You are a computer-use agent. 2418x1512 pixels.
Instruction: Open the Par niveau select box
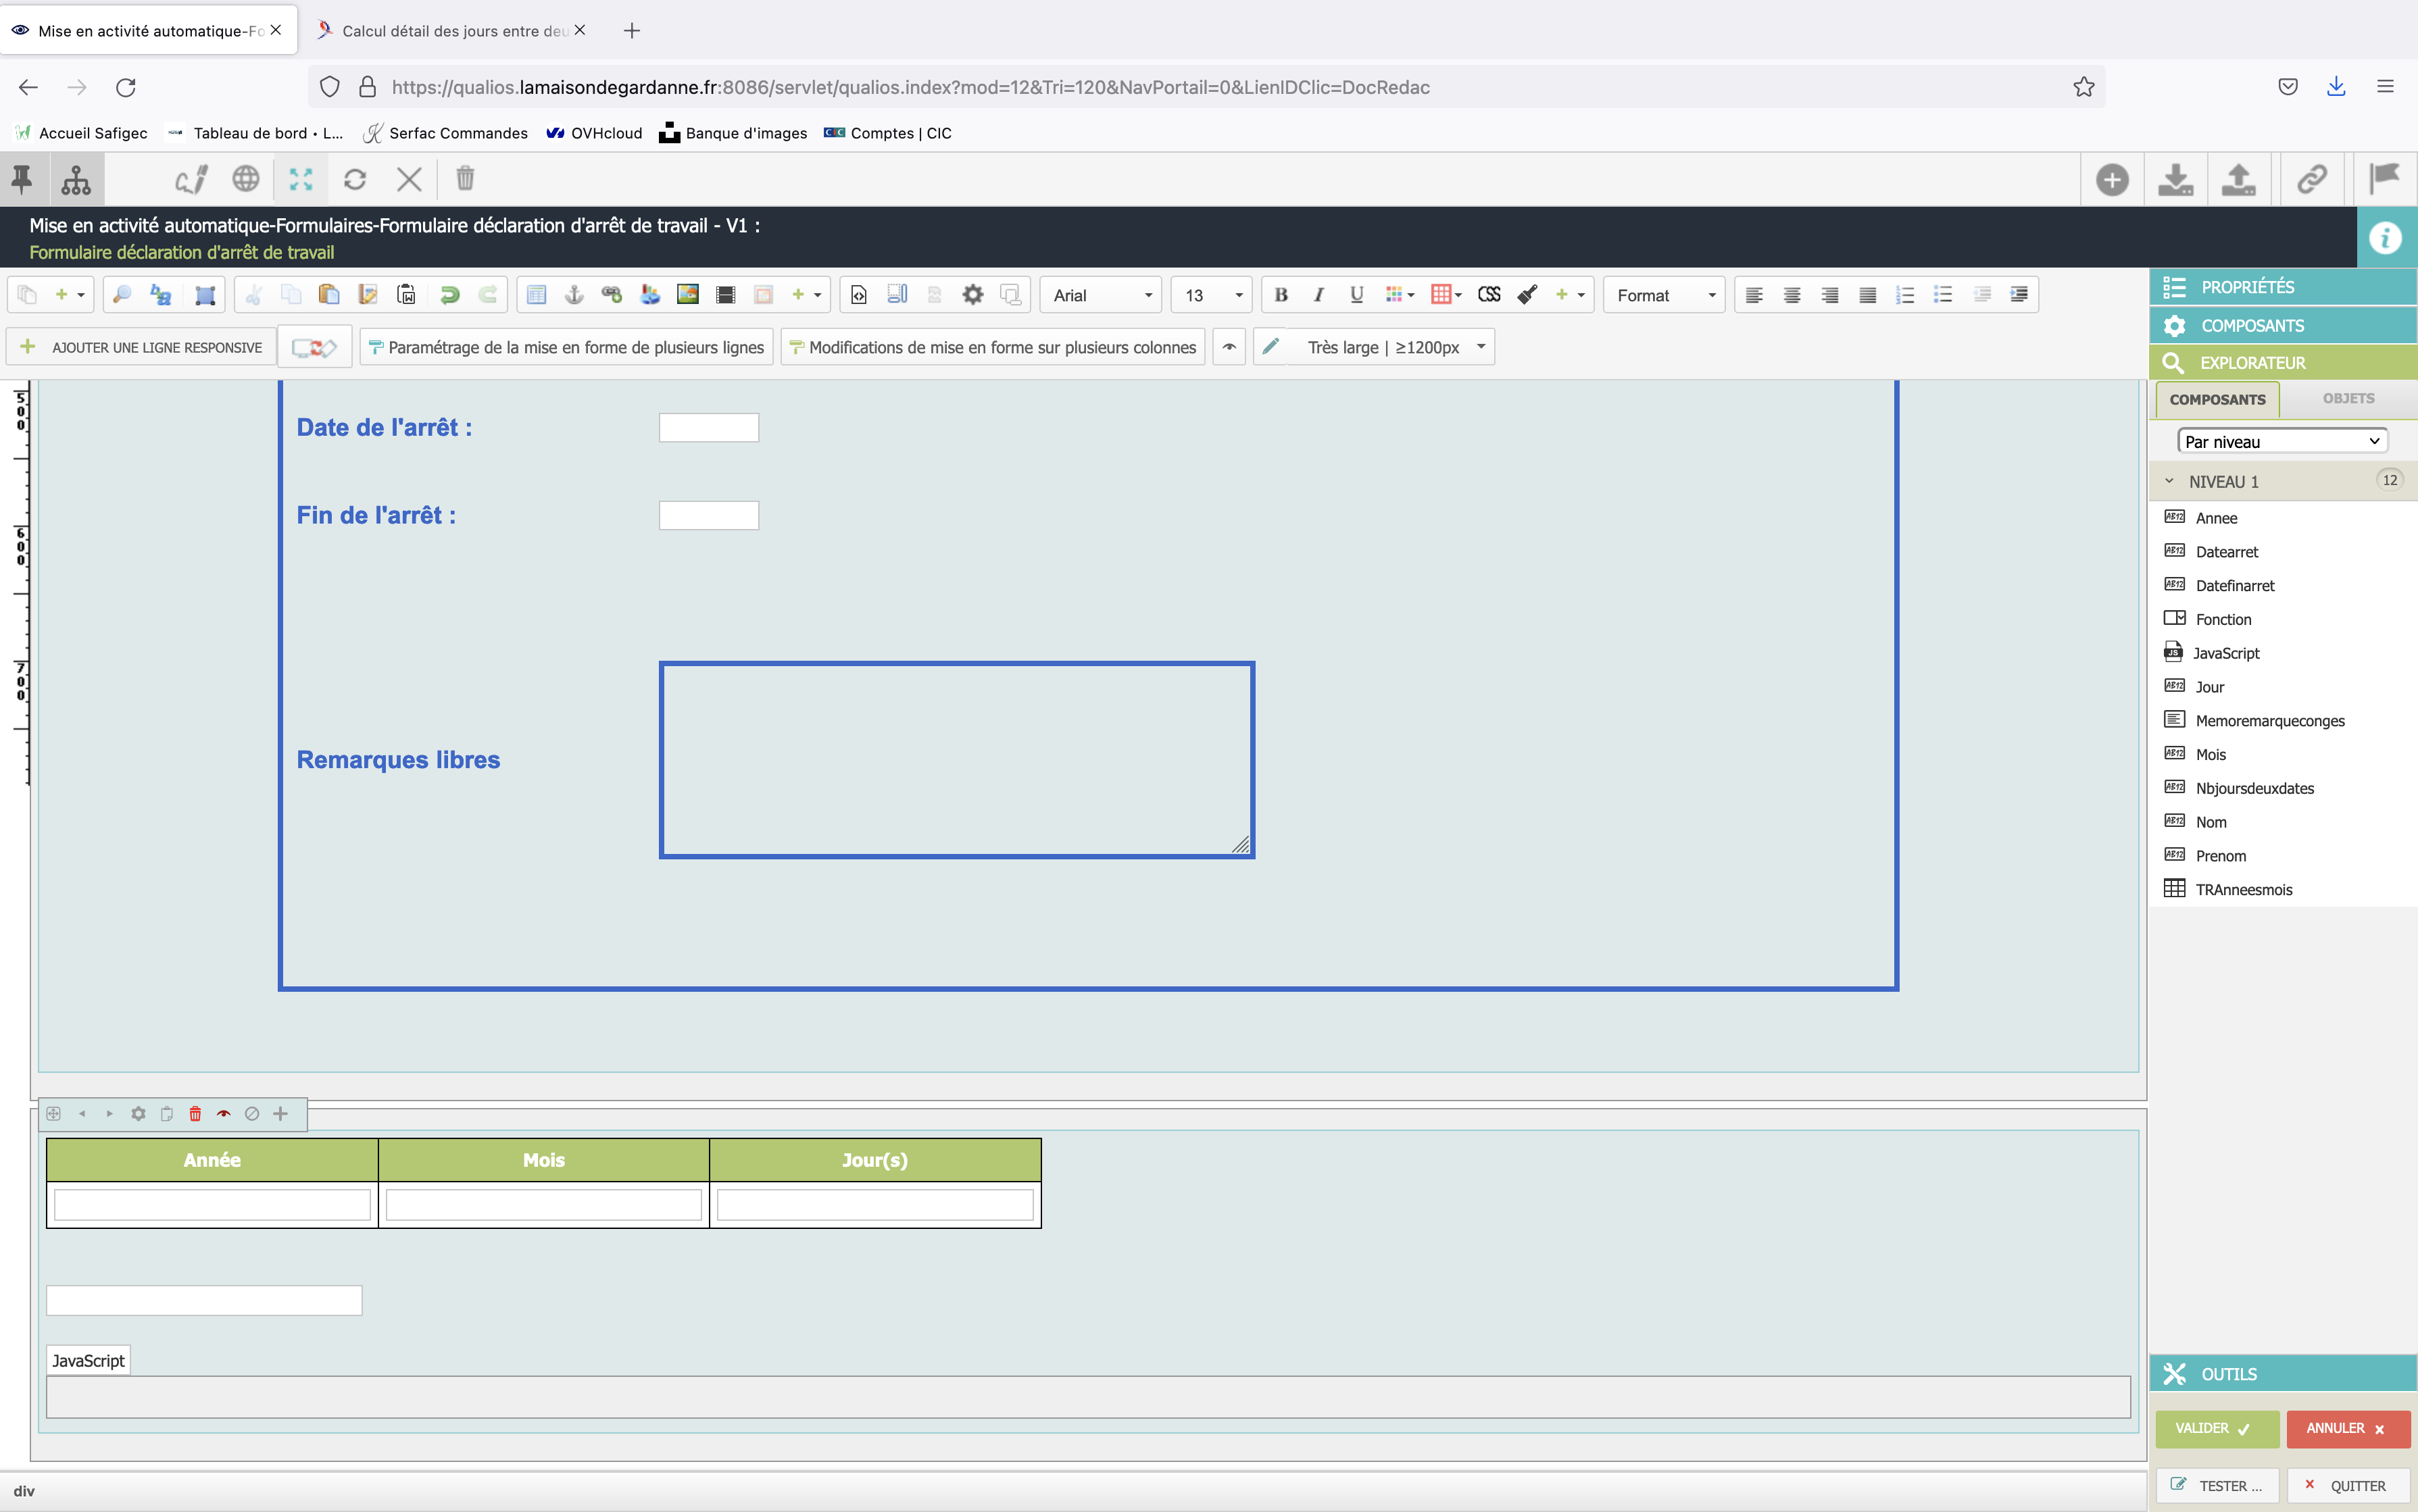tap(2282, 441)
